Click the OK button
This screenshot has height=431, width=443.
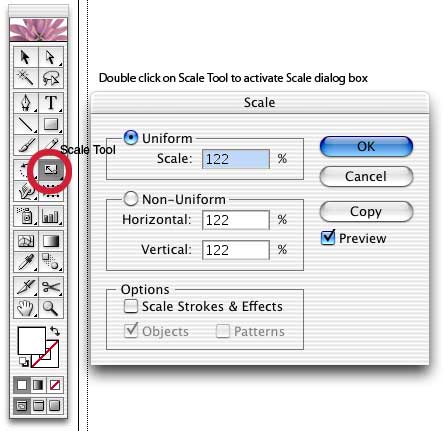tap(366, 147)
